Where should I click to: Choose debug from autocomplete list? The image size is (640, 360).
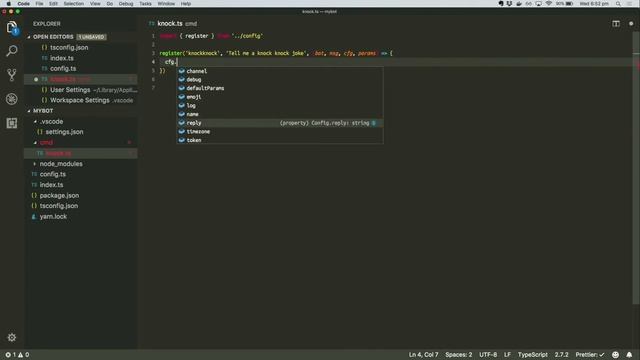point(280,80)
